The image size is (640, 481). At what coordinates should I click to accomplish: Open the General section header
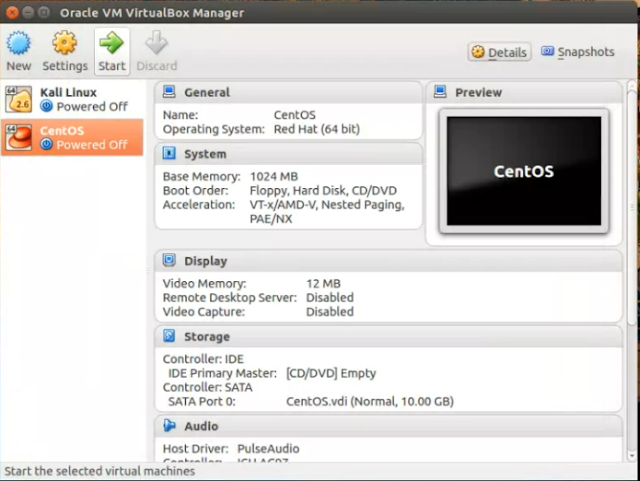tap(288, 92)
